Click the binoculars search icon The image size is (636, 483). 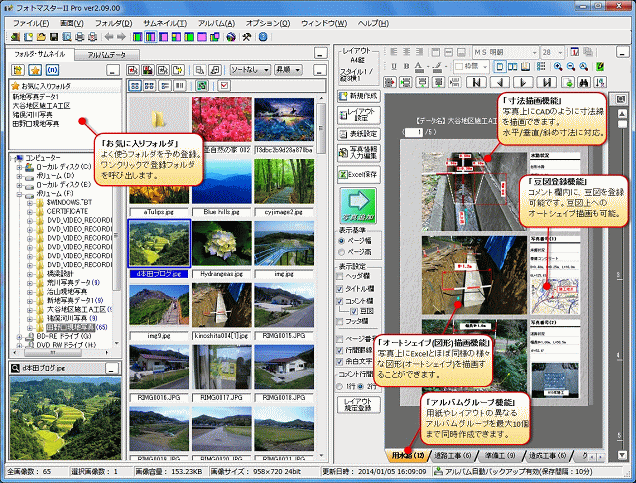[x=584, y=82]
